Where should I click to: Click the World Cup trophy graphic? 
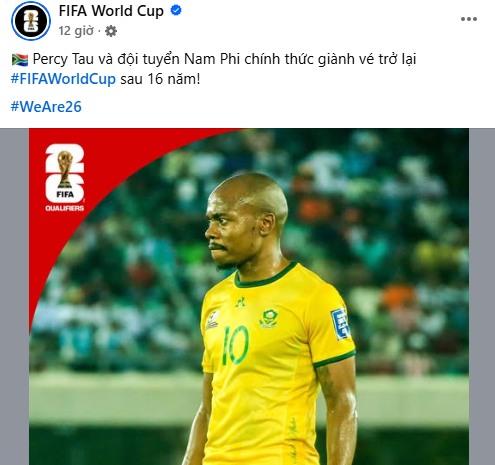point(65,169)
